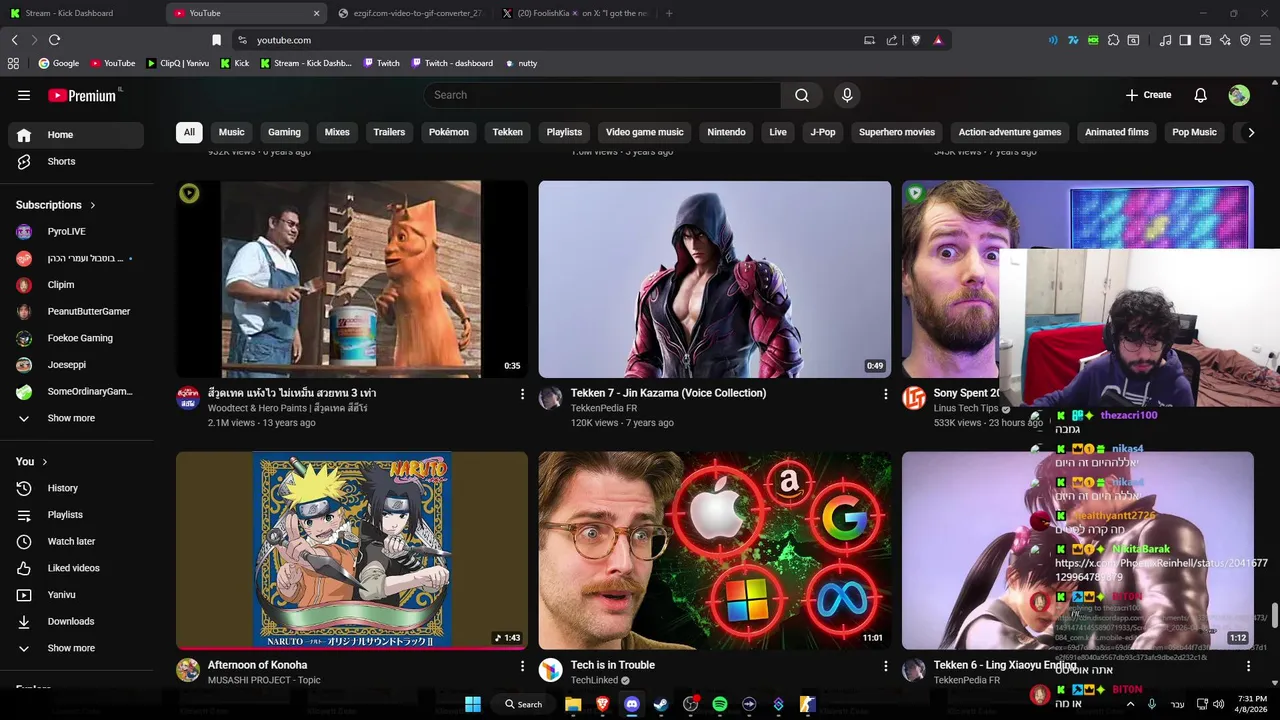Screen dimensions: 1280x720
Task: Expand the You section heading
Action: [x=32, y=461]
